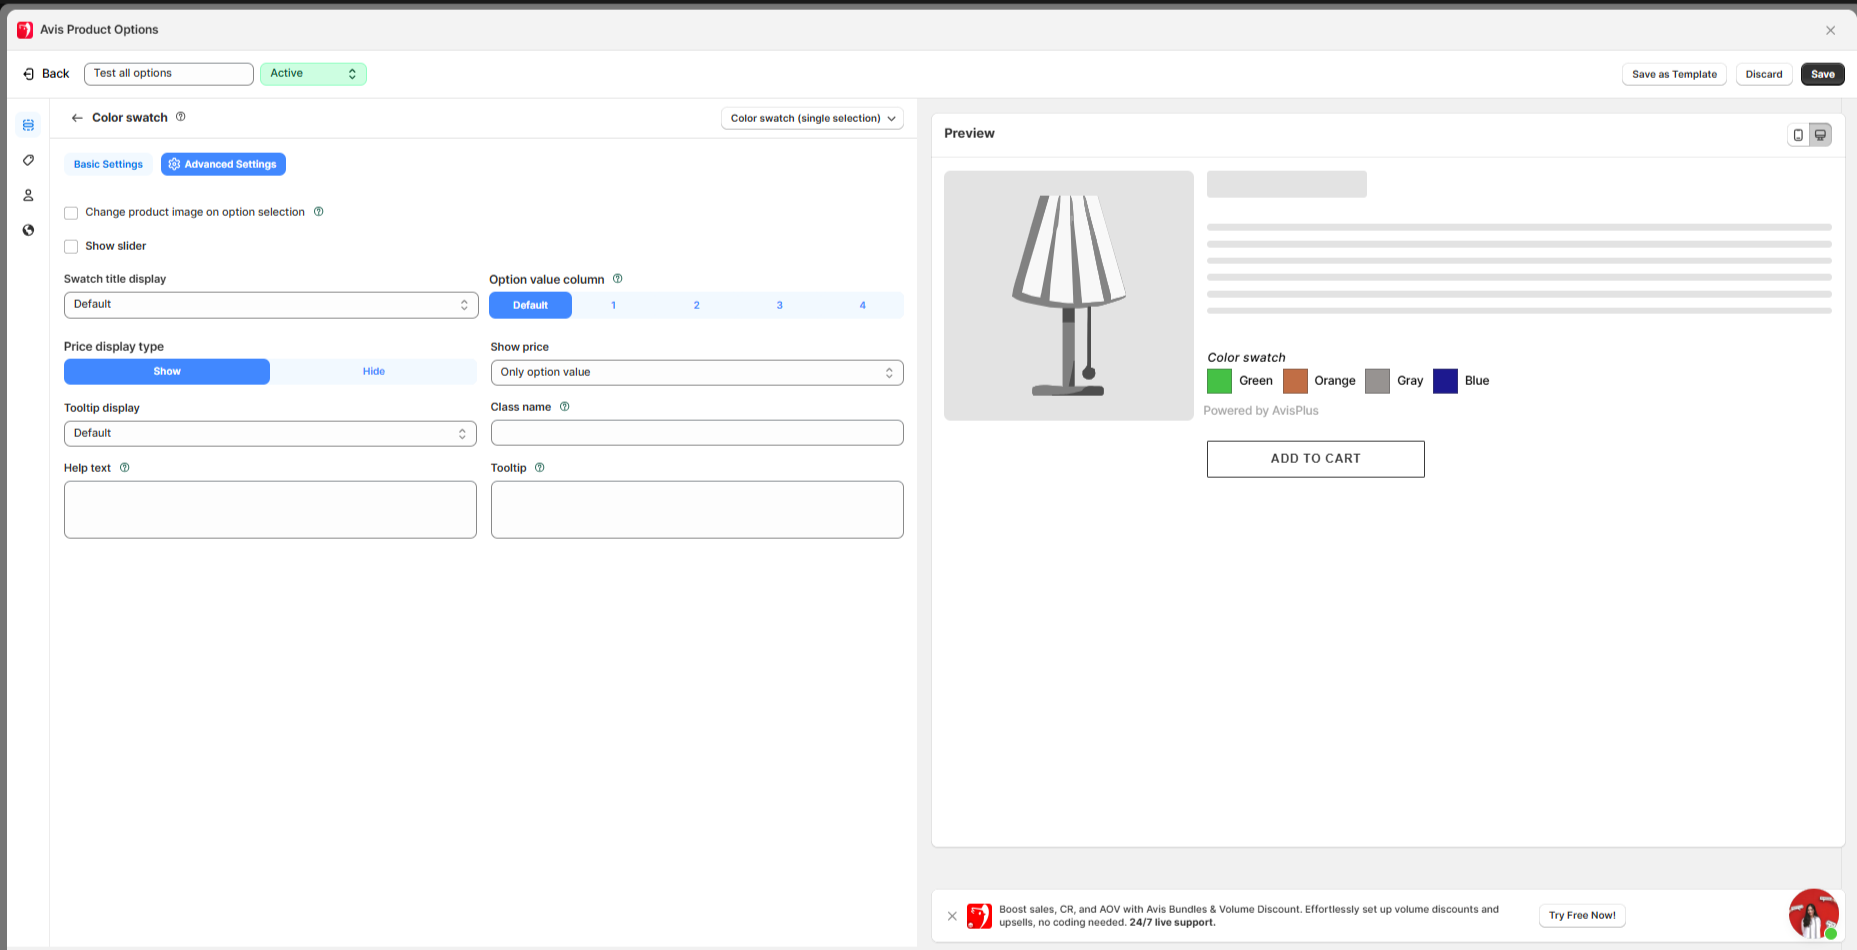Click help icon next to Option value column

point(617,279)
